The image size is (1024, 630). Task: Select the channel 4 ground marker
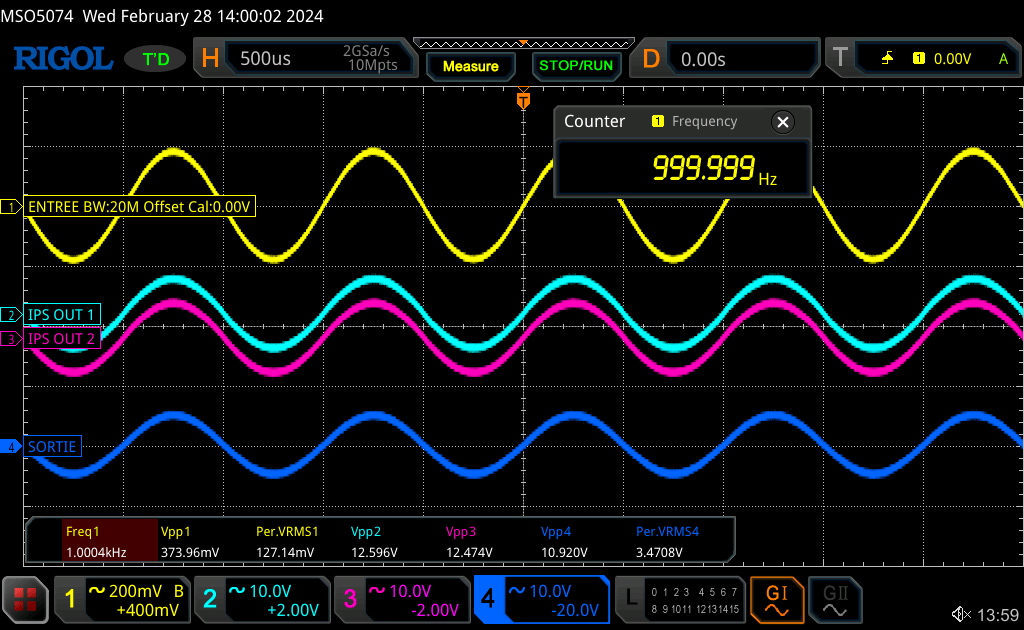coord(10,447)
